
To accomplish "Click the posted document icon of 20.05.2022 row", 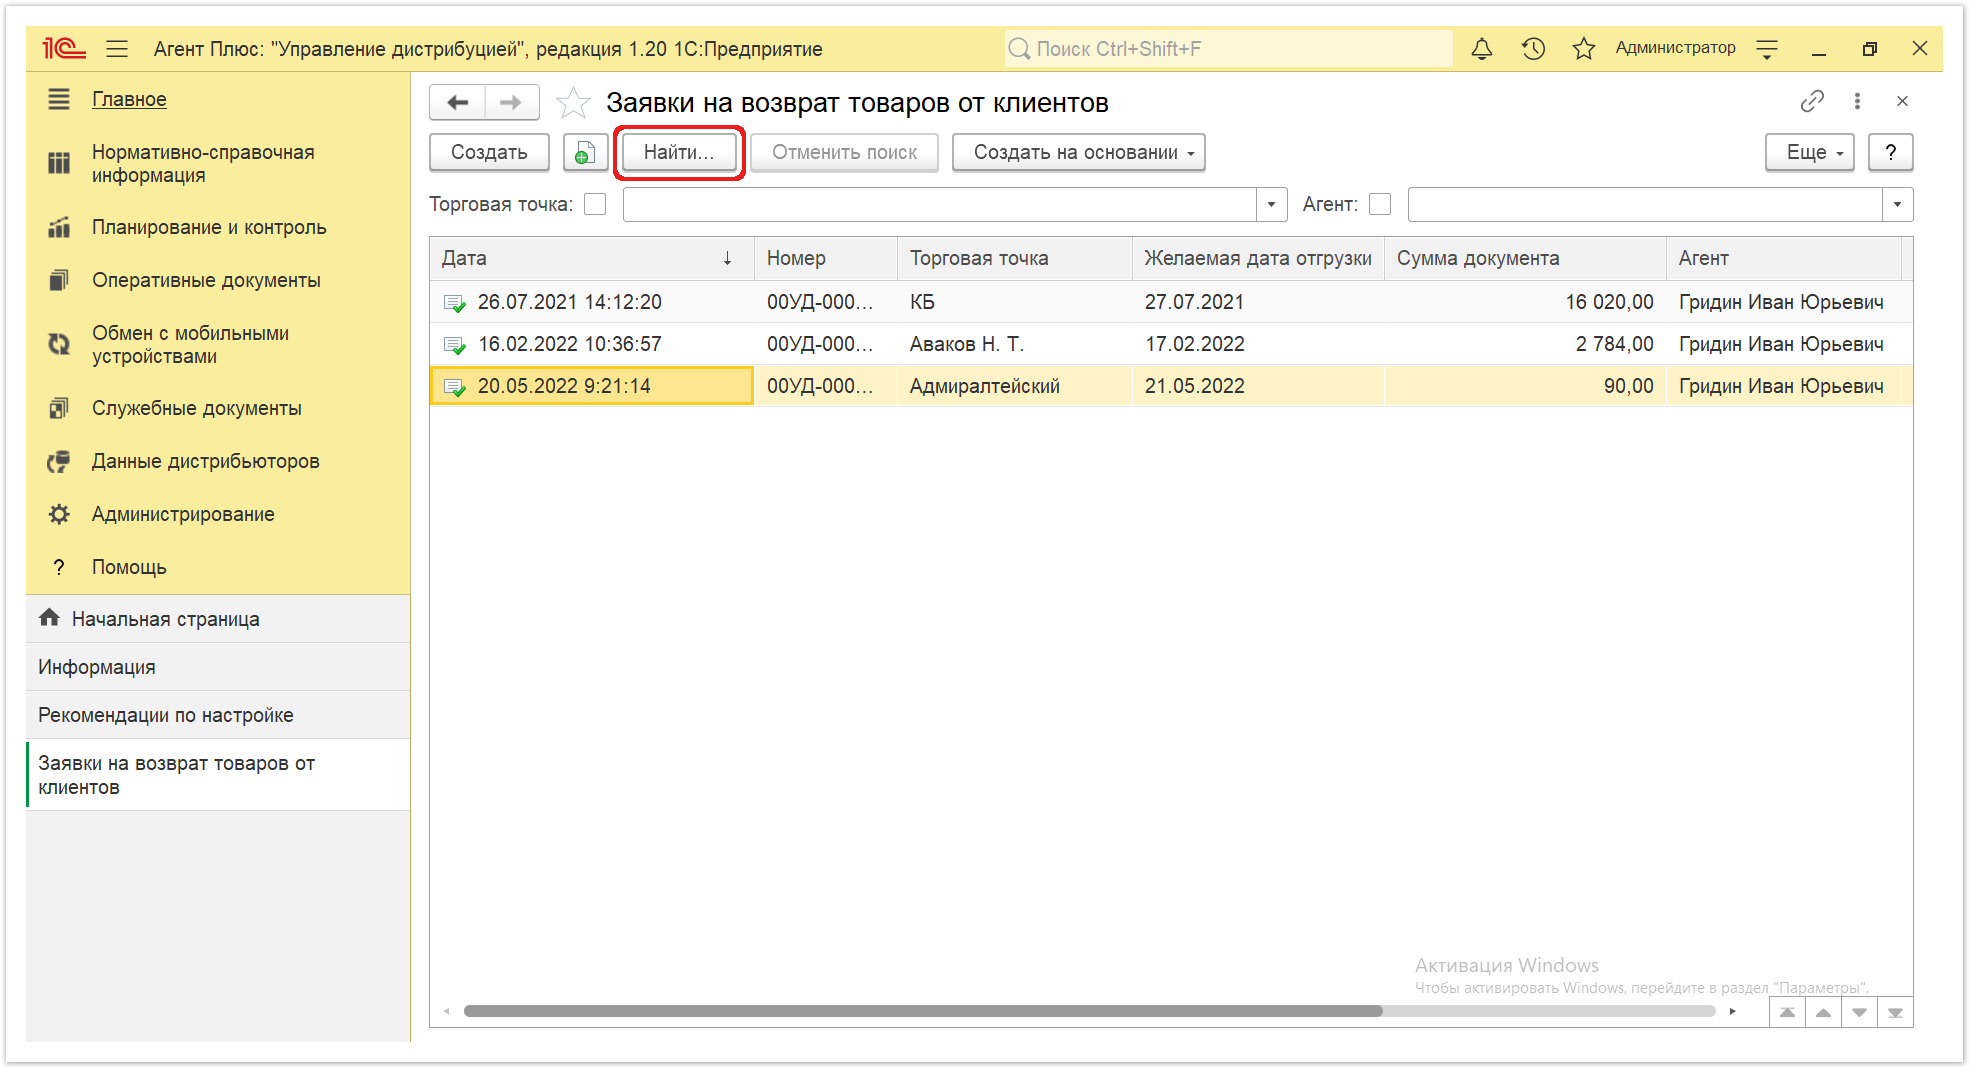I will [x=455, y=387].
